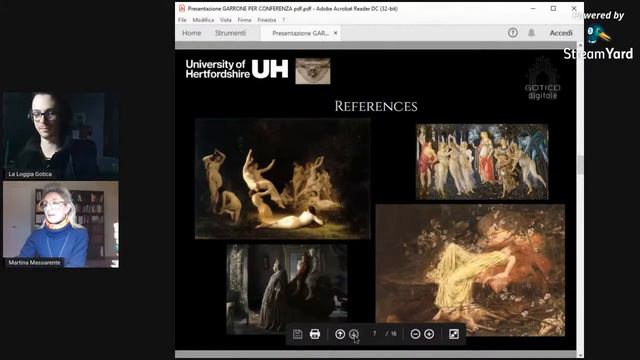Click the print icon in floating toolbar
This screenshot has width=640, height=360.
pos(315,334)
